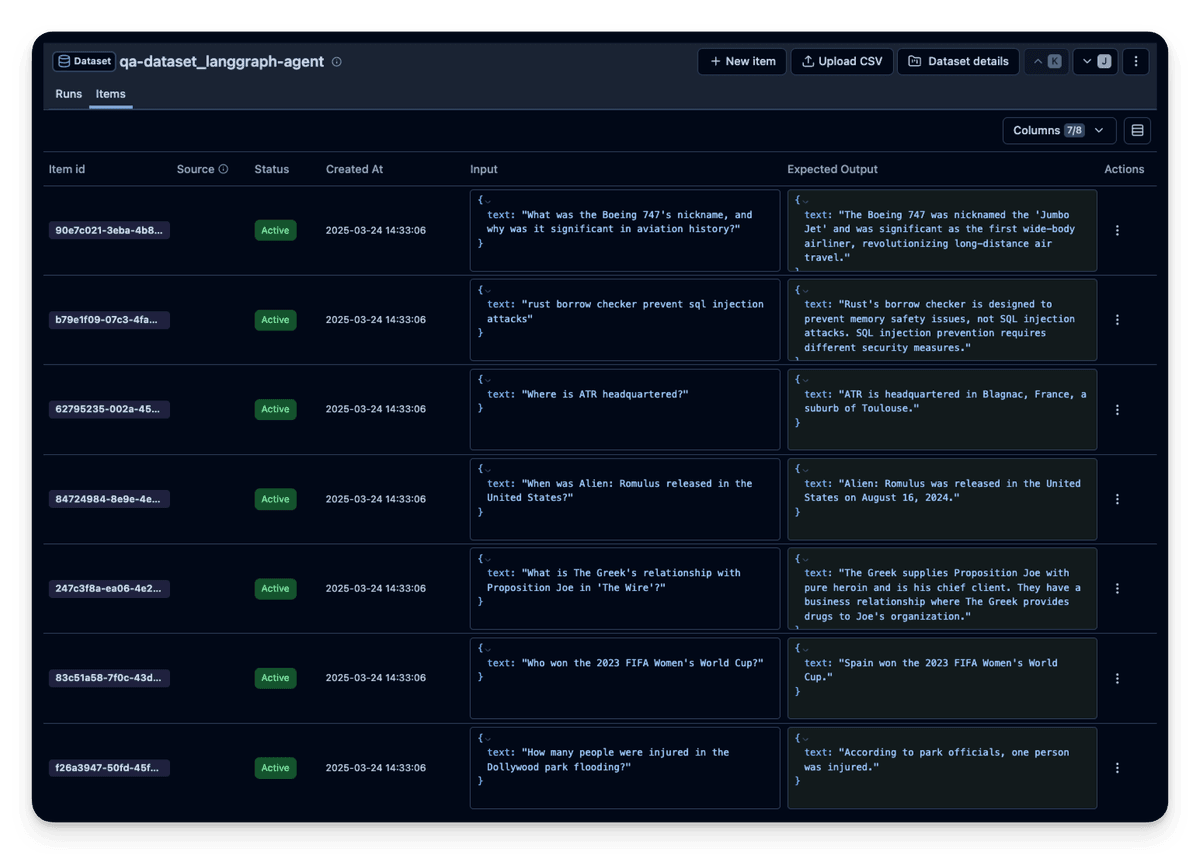Click the Source column info icon
The width and height of the screenshot is (1200, 854).
pos(223,169)
